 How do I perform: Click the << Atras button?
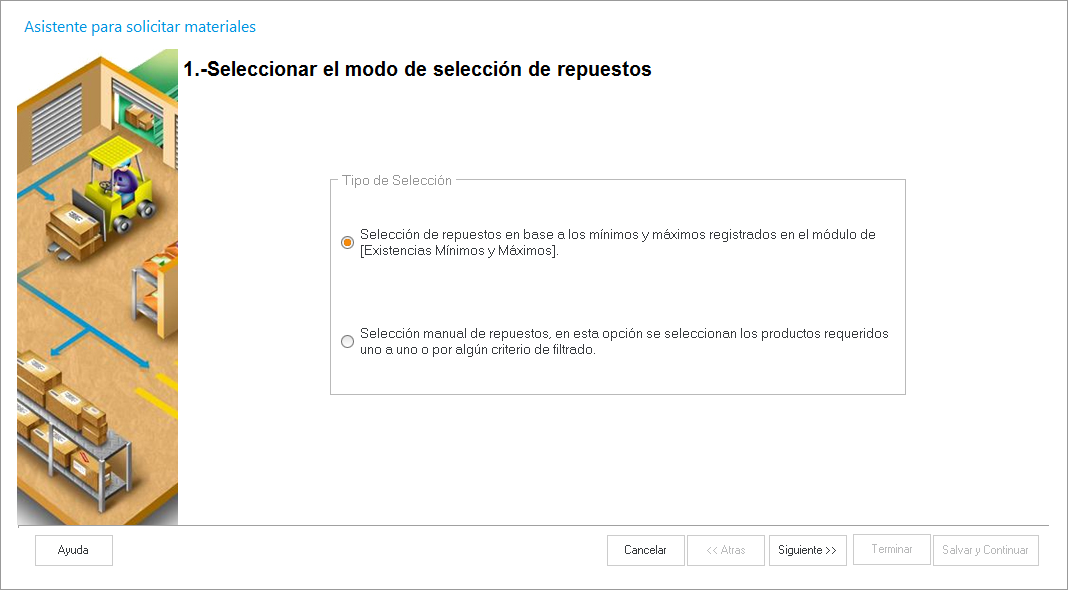click(726, 550)
